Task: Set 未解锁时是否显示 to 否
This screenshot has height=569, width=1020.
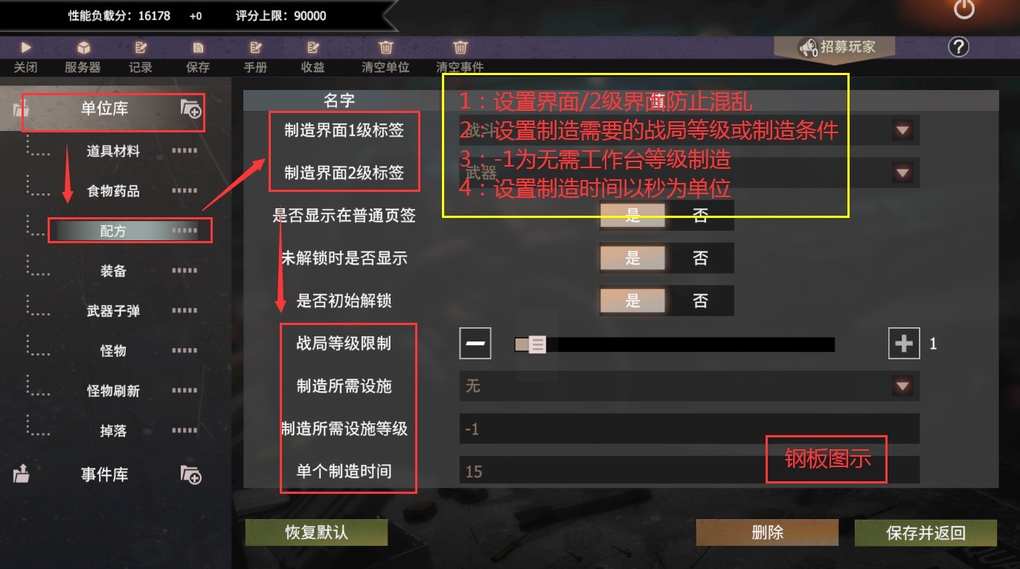Action: click(x=700, y=258)
